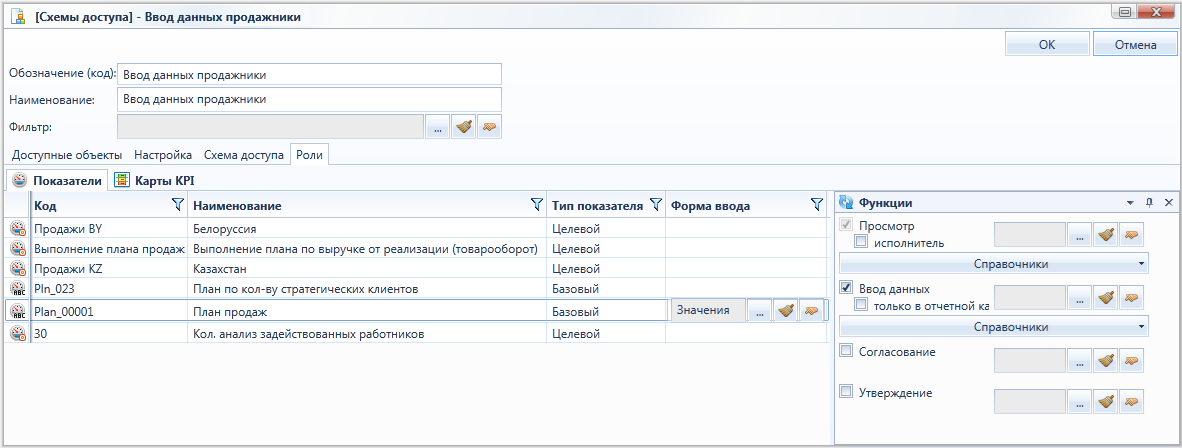
Task: Click filter funnel icon in Код column header
Action: pyautogui.click(x=178, y=204)
